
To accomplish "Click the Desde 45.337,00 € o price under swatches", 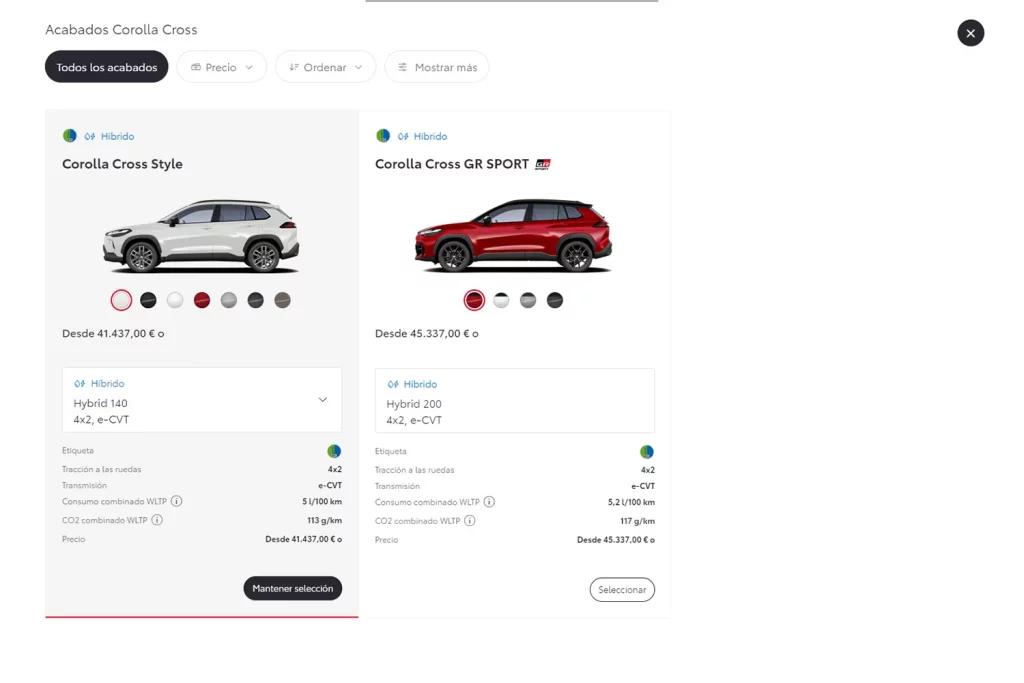I will pos(426,334).
